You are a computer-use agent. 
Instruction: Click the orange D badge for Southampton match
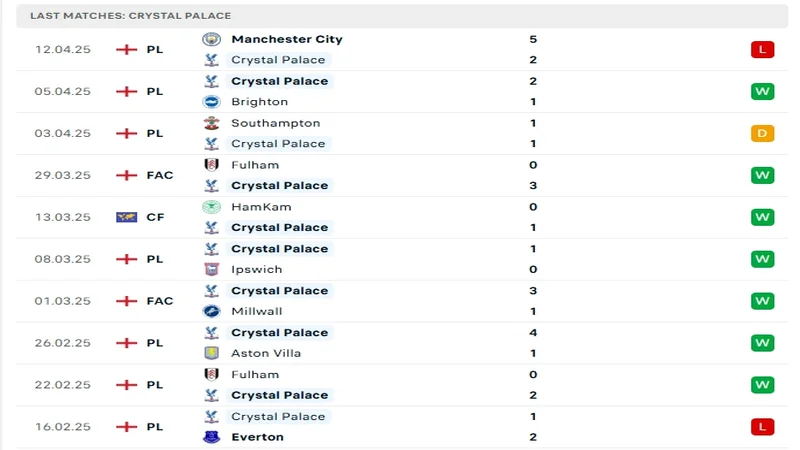coord(762,133)
